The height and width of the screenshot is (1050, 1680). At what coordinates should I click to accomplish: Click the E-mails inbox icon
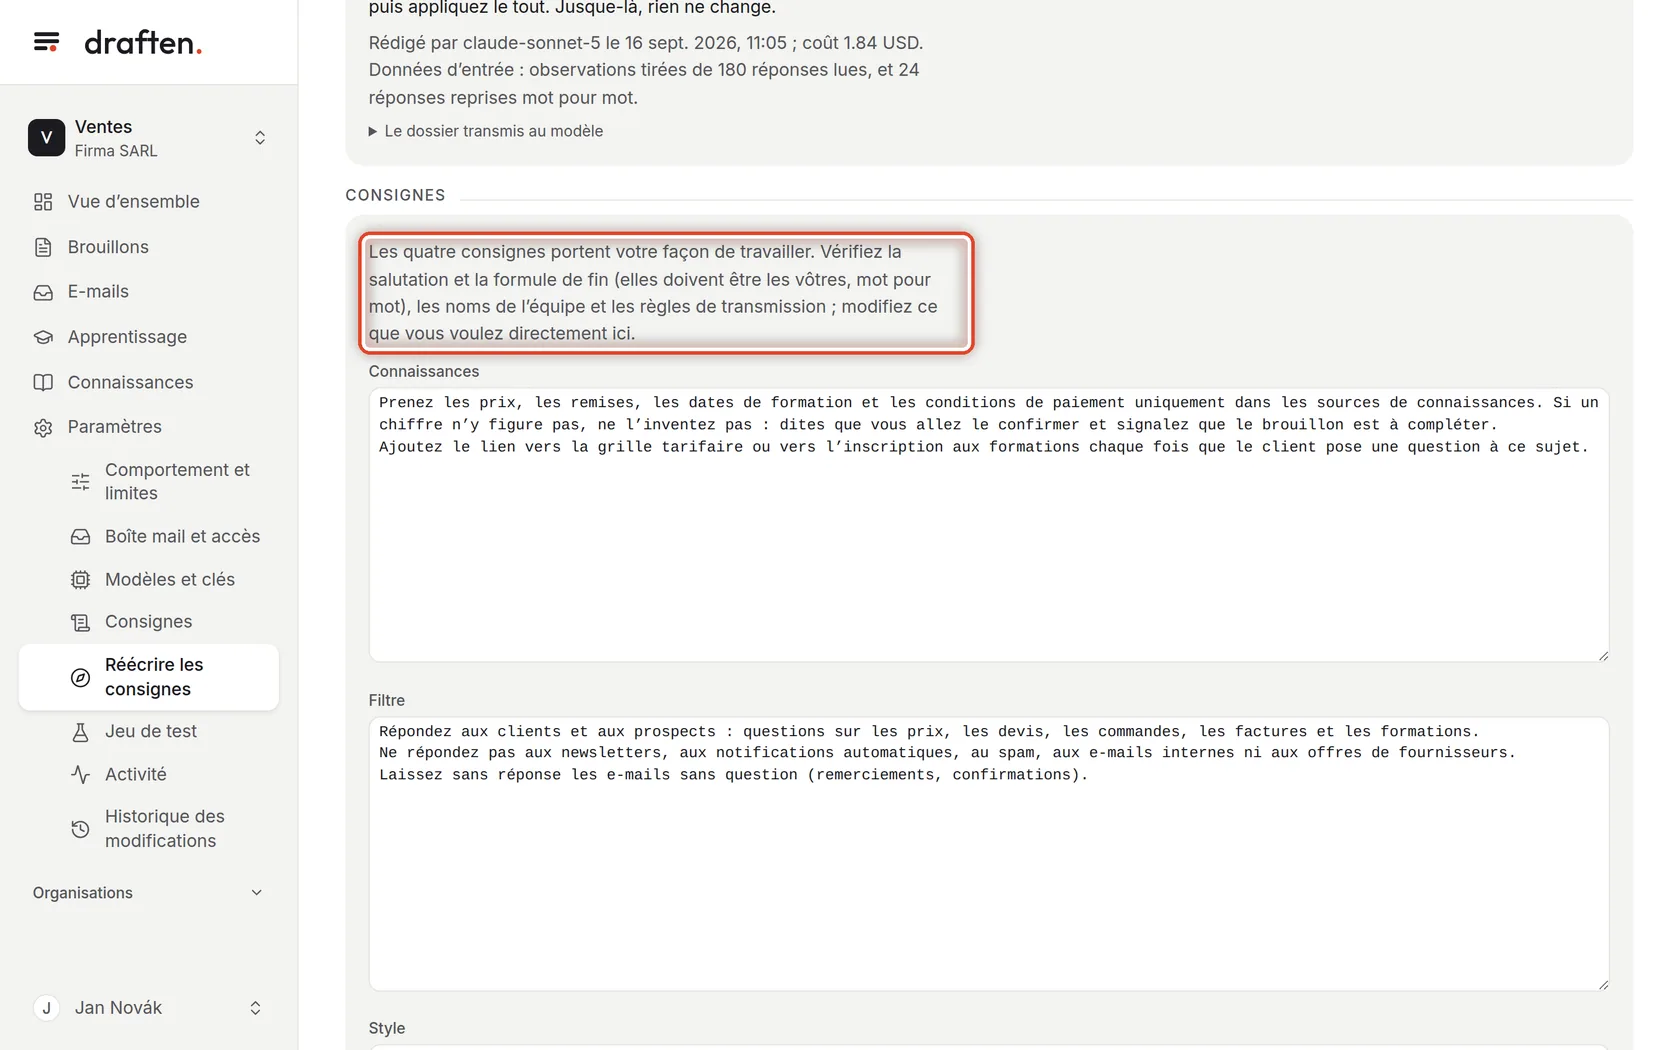(x=43, y=292)
